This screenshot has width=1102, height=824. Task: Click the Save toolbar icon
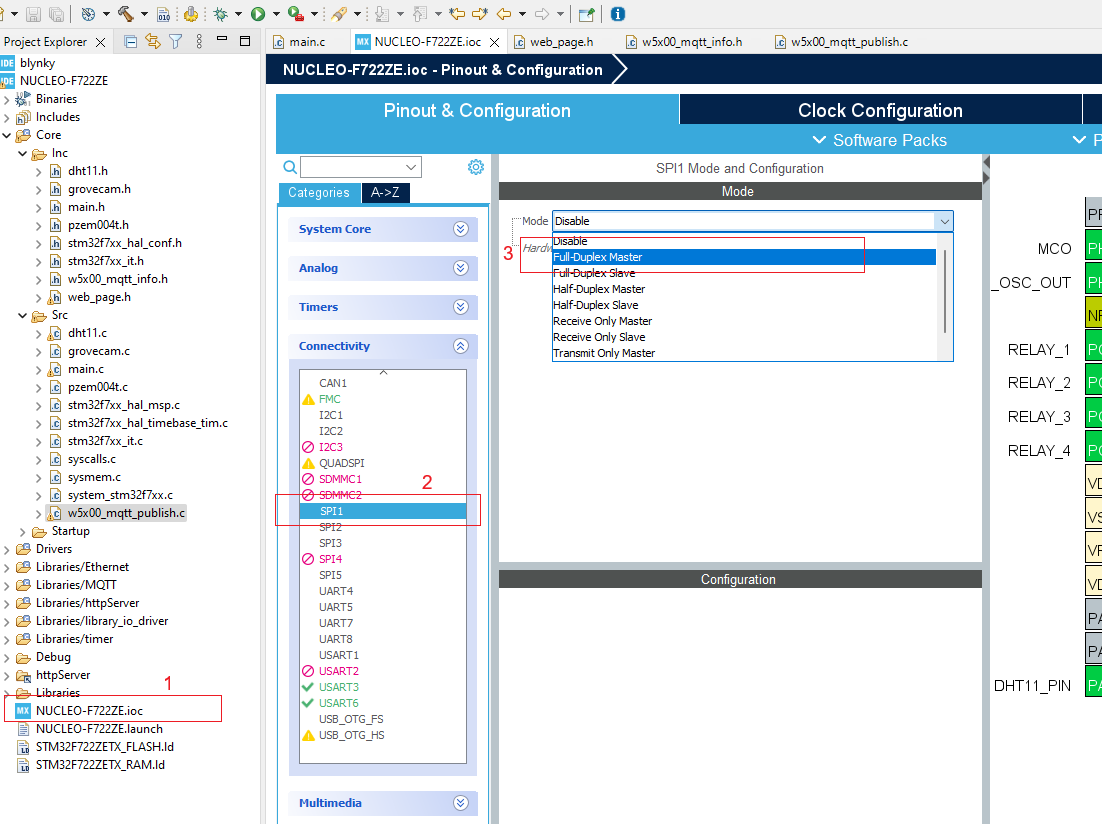click(34, 14)
